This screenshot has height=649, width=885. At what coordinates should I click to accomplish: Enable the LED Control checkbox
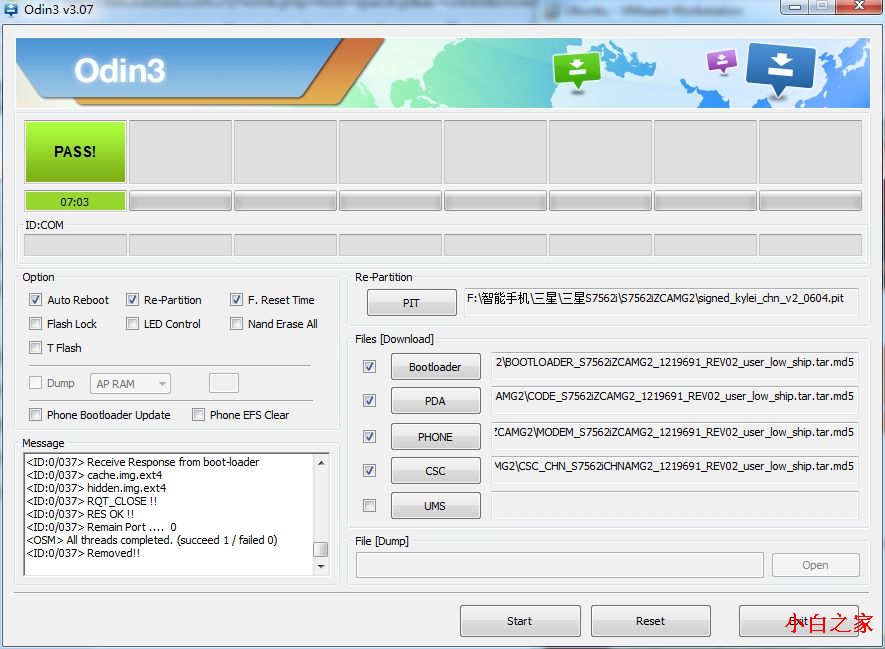(132, 323)
